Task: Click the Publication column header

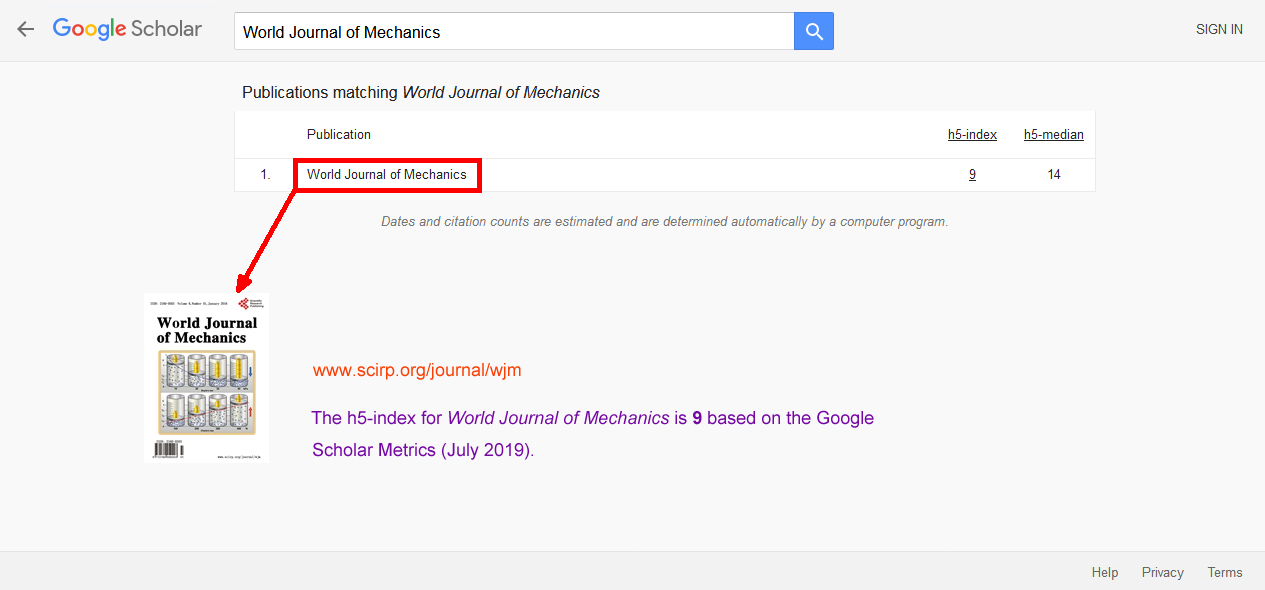Action: tap(339, 134)
